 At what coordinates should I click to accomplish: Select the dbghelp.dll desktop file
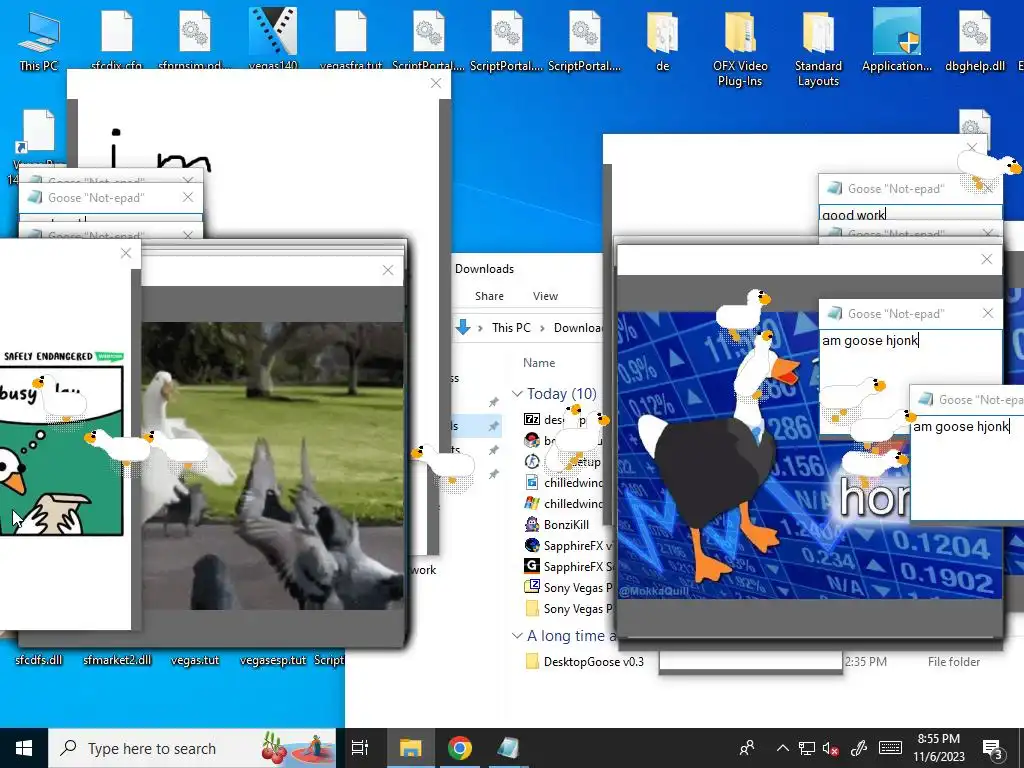(974, 39)
